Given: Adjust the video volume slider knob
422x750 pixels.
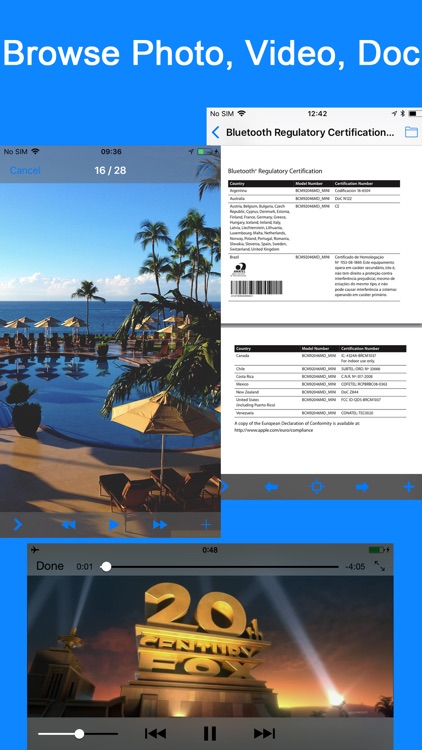Looking at the screenshot, I should (x=79, y=733).
